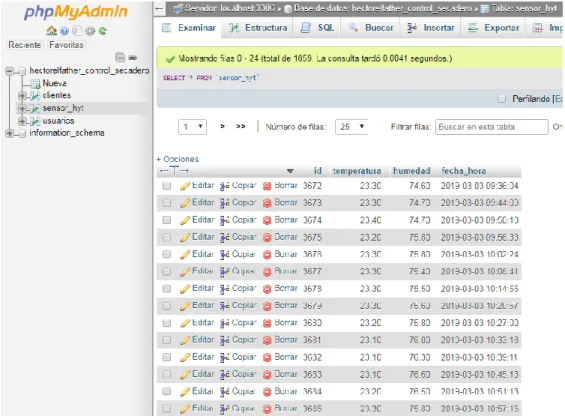
Task: Tick the checkbox for row 3674
Action: [x=166, y=220]
